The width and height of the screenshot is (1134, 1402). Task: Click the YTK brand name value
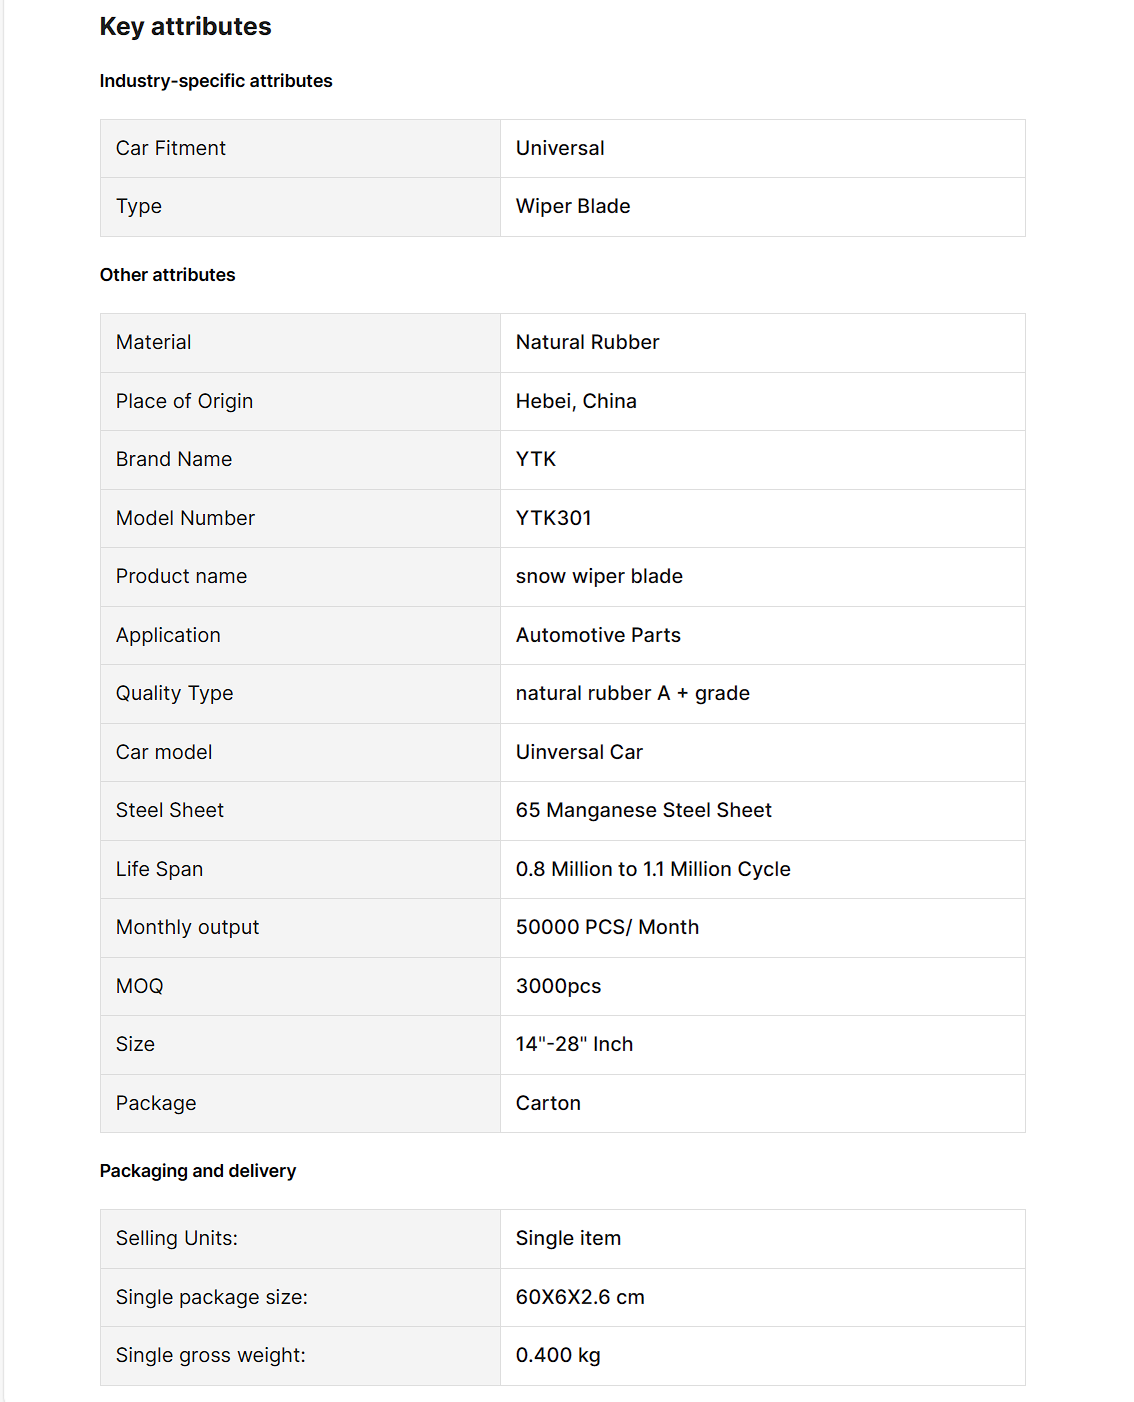point(536,459)
